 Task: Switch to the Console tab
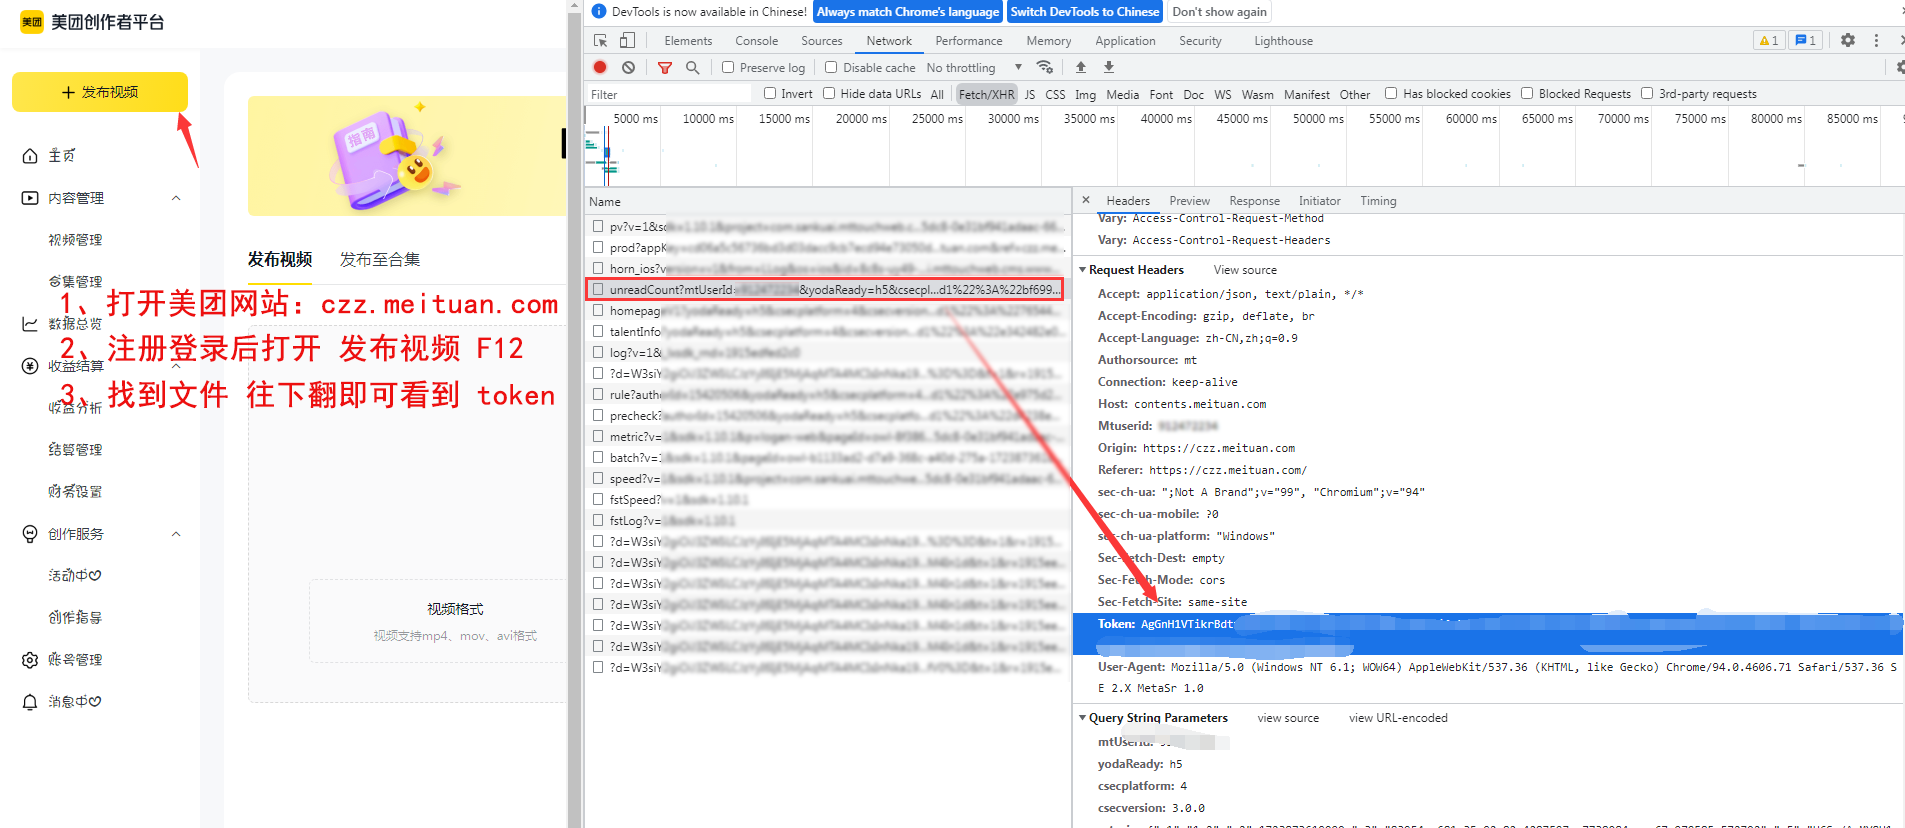(756, 41)
